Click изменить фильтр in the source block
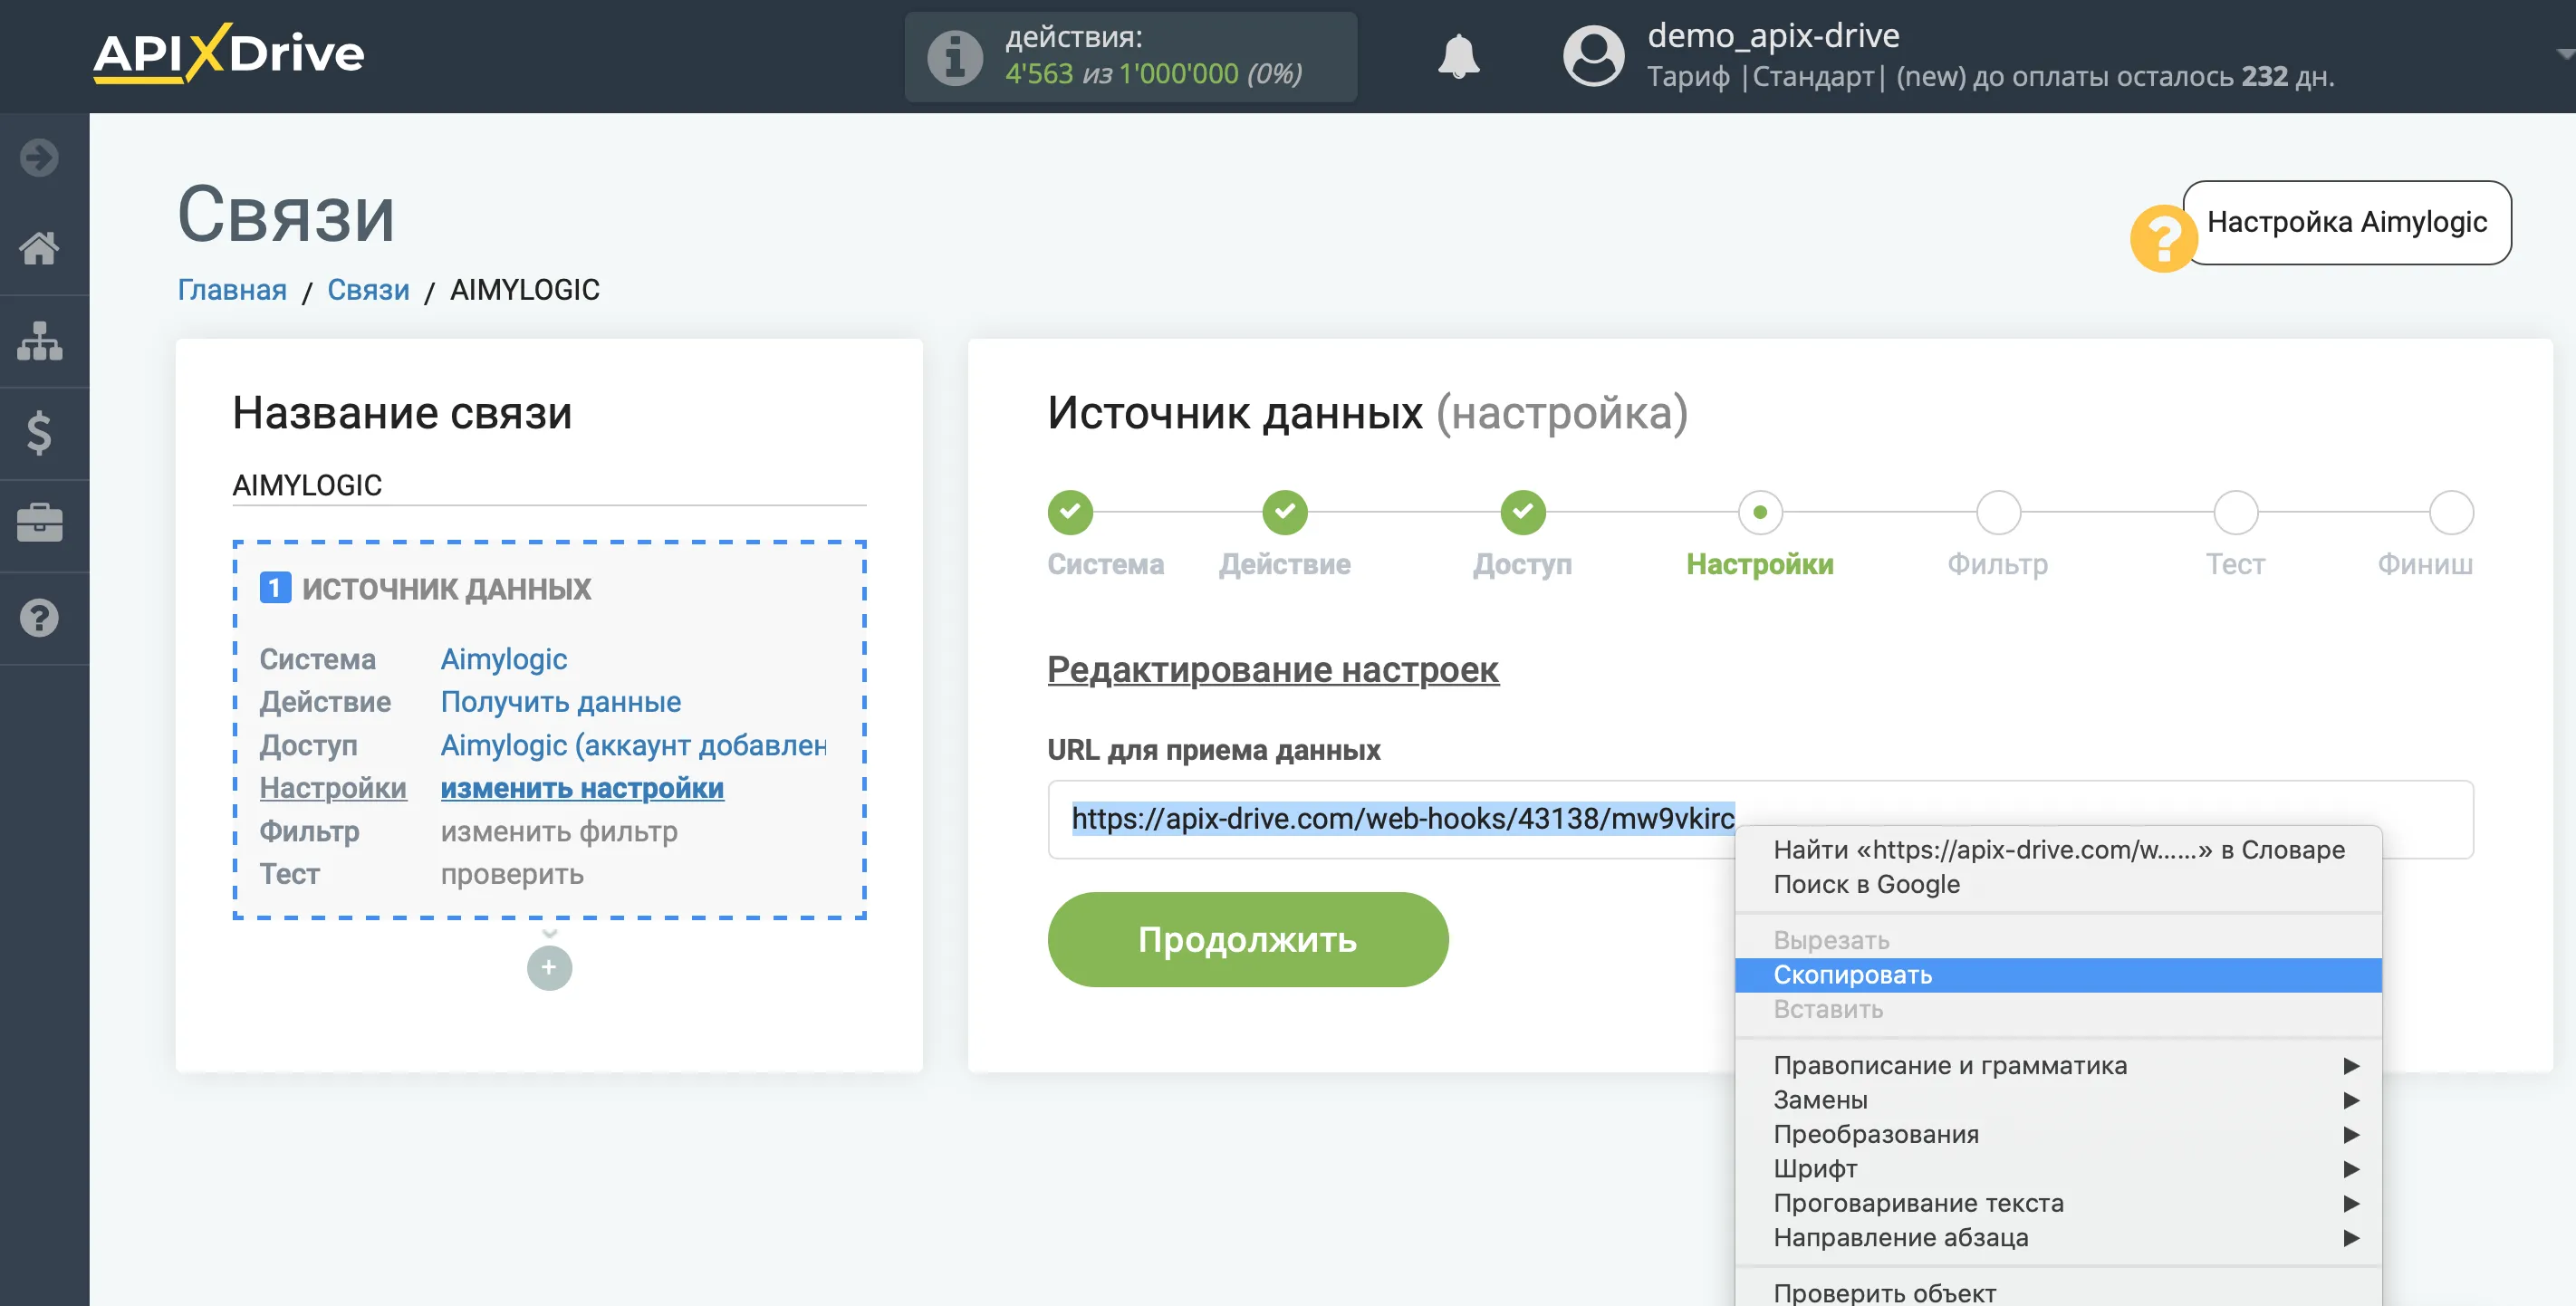This screenshot has width=2576, height=1306. tap(559, 831)
